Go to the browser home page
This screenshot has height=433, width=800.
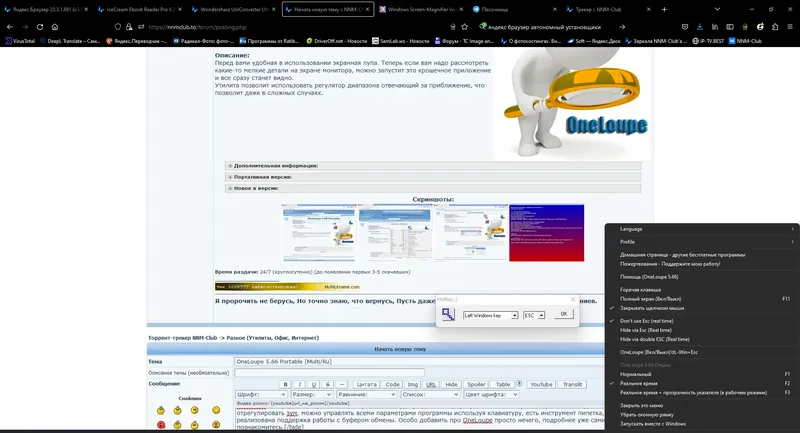[55, 27]
